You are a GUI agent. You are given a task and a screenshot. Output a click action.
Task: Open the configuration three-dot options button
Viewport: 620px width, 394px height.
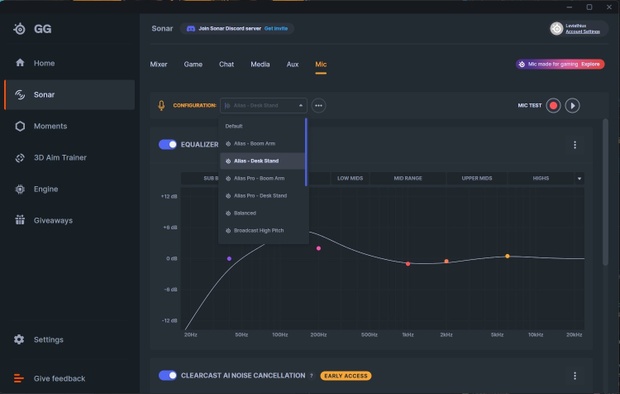pyautogui.click(x=318, y=106)
